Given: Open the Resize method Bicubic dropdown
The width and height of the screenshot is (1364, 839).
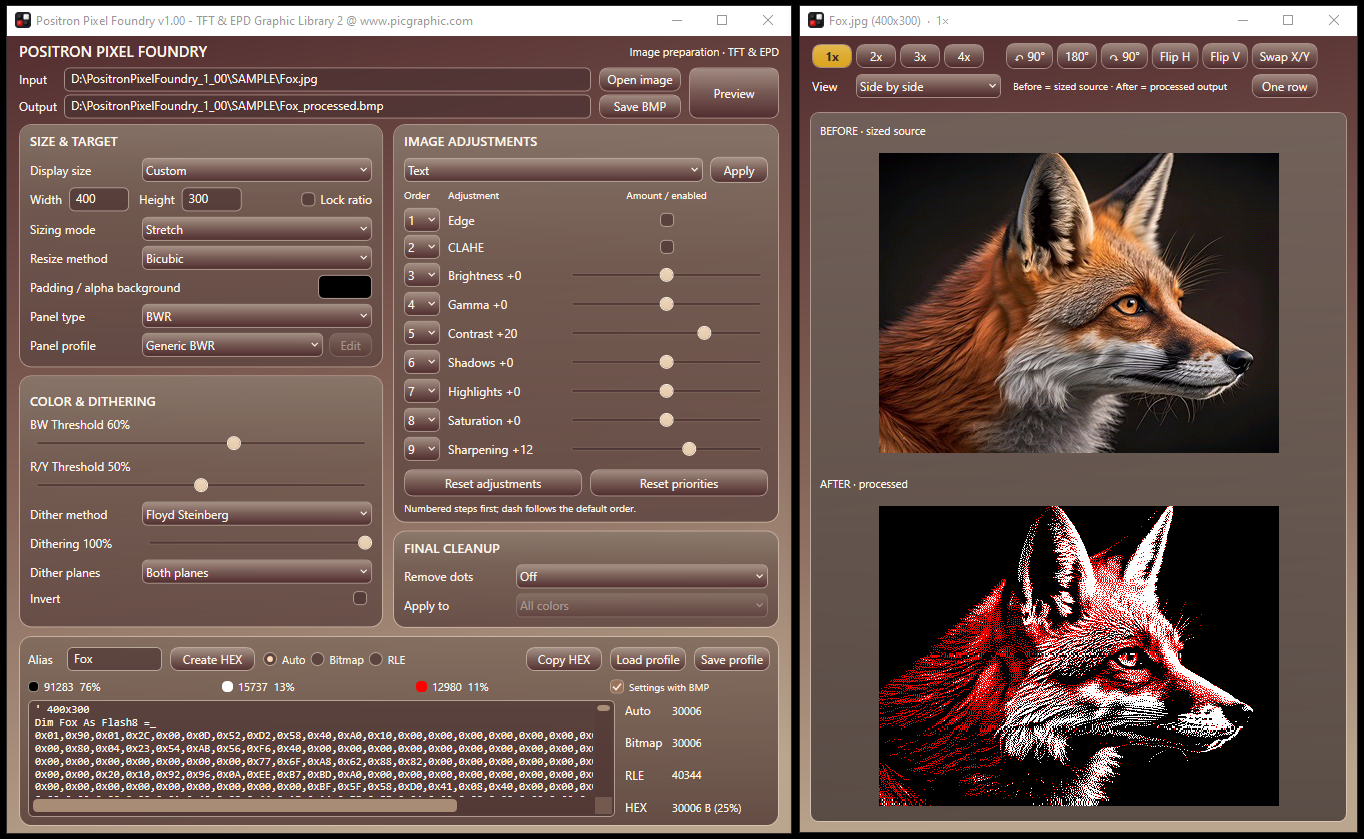Looking at the screenshot, I should click(257, 259).
